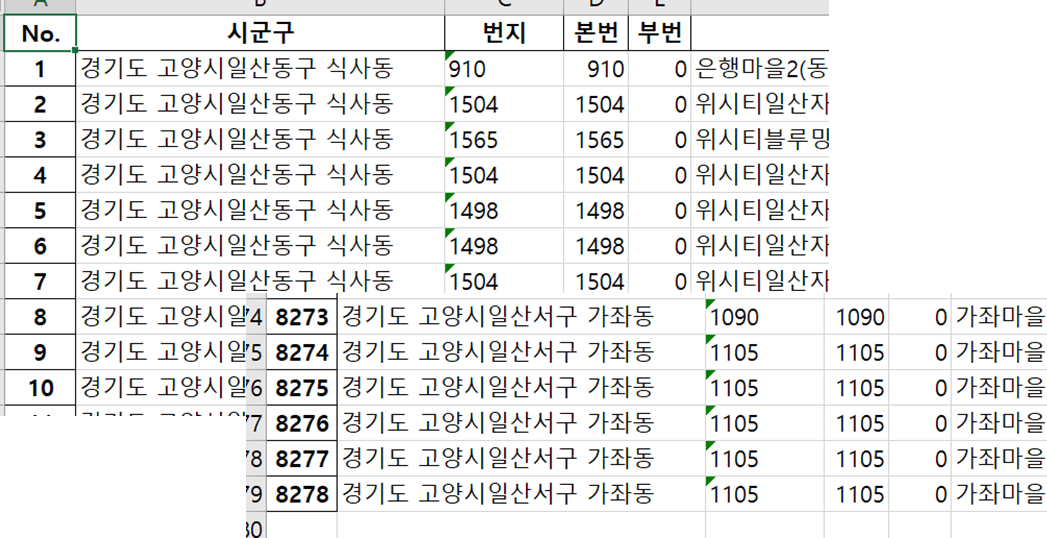The width and height of the screenshot is (1047, 538).
Task: Click the '가좌마을' cell in row 8276
Action: coord(1000,423)
